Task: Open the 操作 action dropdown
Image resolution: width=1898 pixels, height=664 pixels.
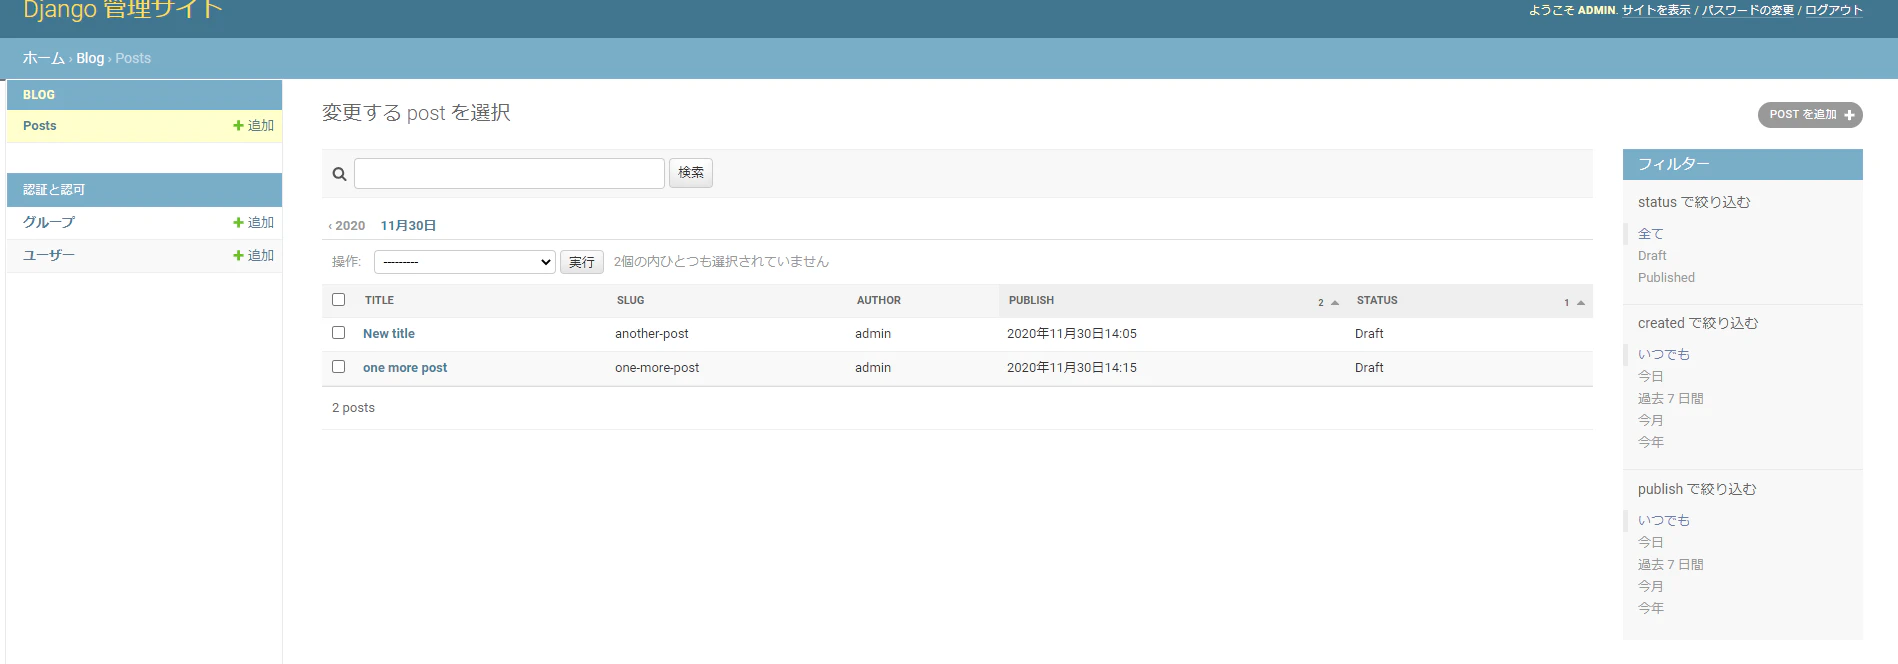Action: pos(464,262)
